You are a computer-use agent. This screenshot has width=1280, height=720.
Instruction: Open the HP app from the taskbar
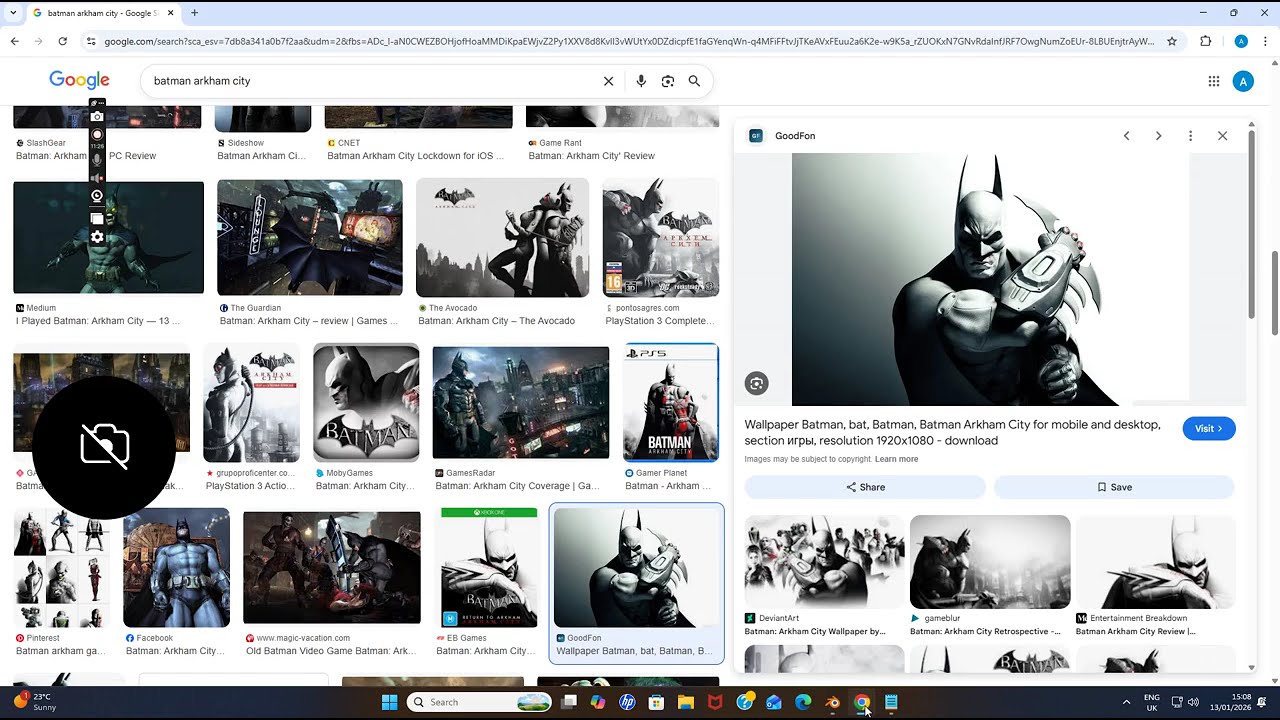coord(627,702)
